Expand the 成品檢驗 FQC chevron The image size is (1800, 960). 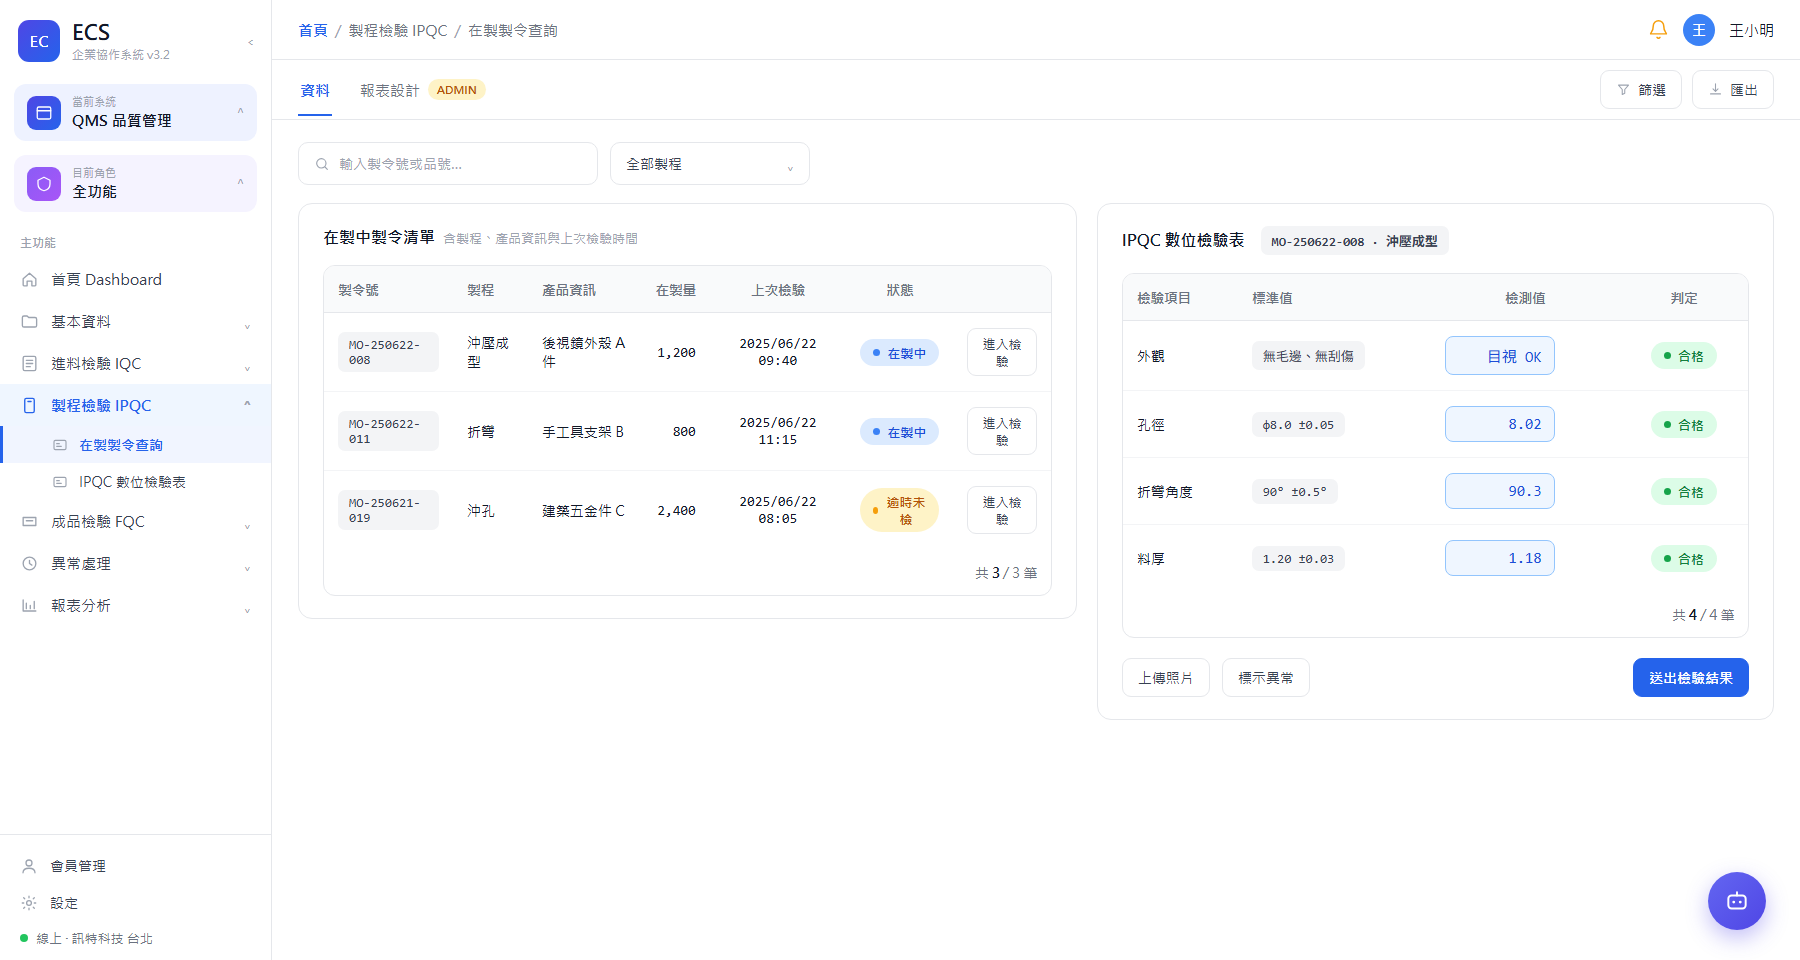tap(247, 526)
